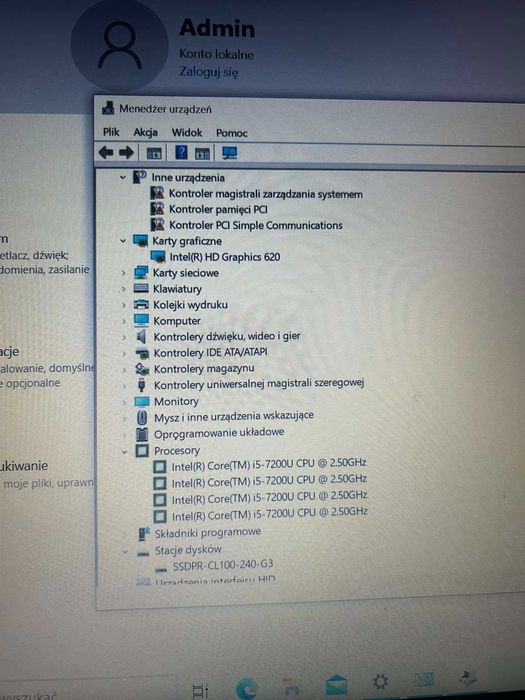Click the Kontrolery magazynu icon

click(x=142, y=369)
